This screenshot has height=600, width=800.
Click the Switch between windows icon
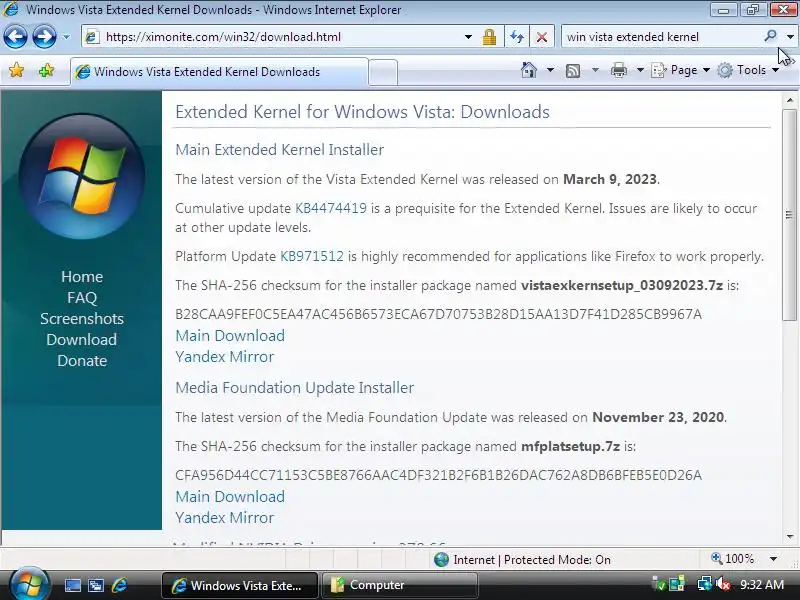tap(96, 585)
